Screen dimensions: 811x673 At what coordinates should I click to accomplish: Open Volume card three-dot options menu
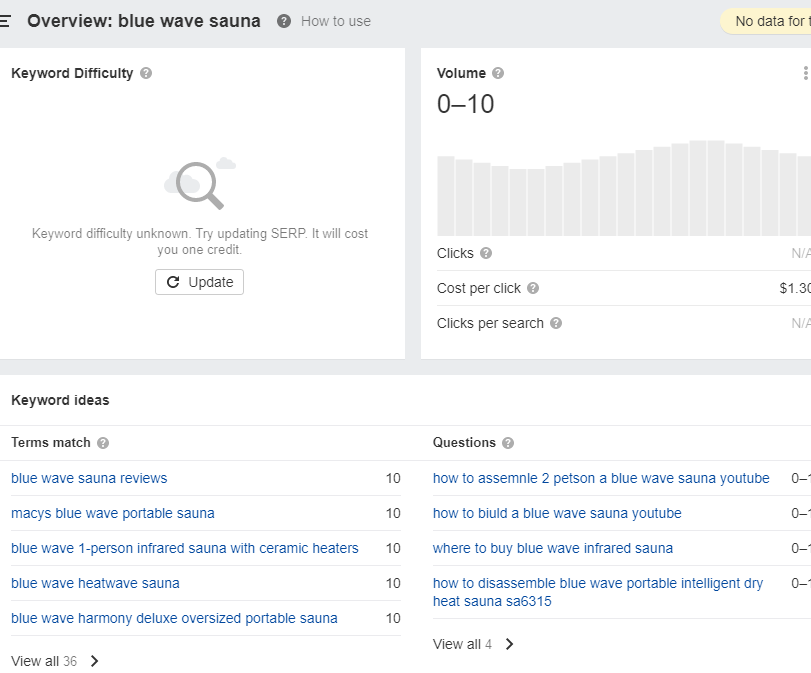pos(805,73)
